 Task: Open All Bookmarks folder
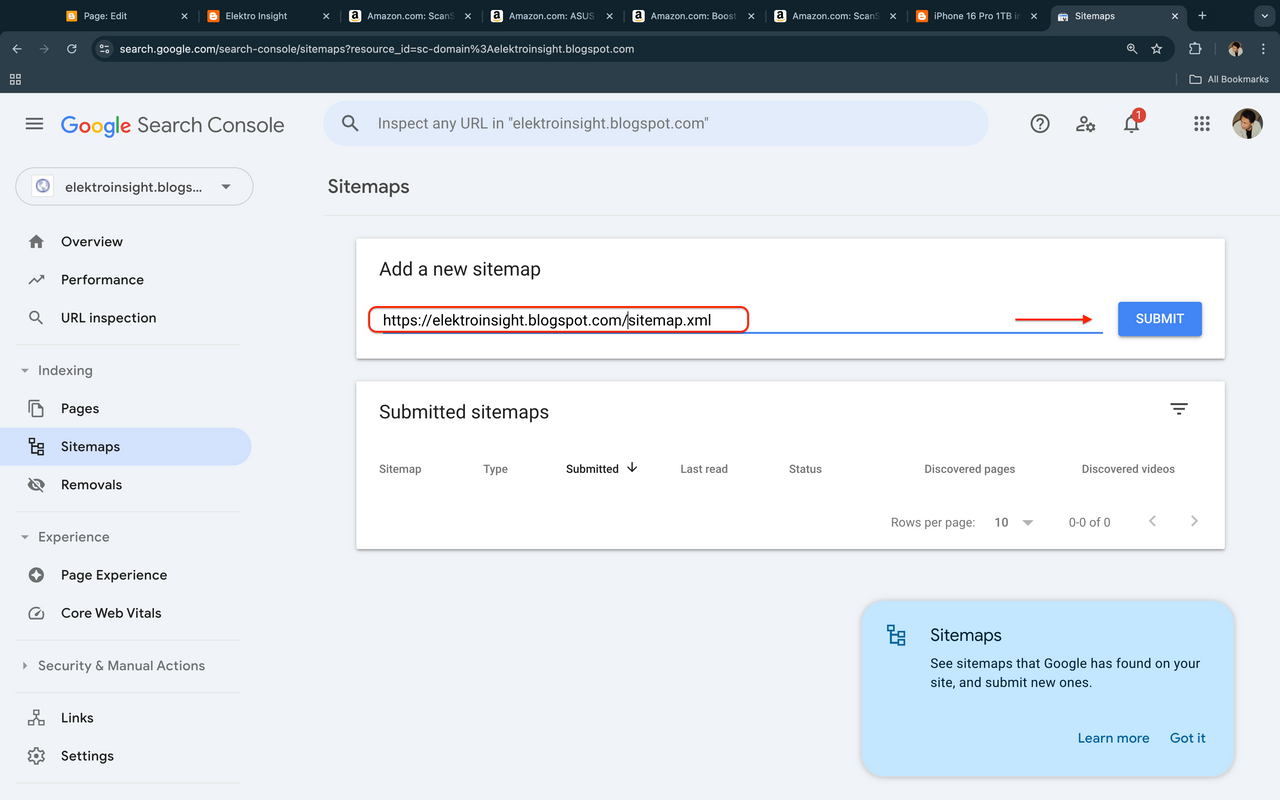click(x=1228, y=79)
